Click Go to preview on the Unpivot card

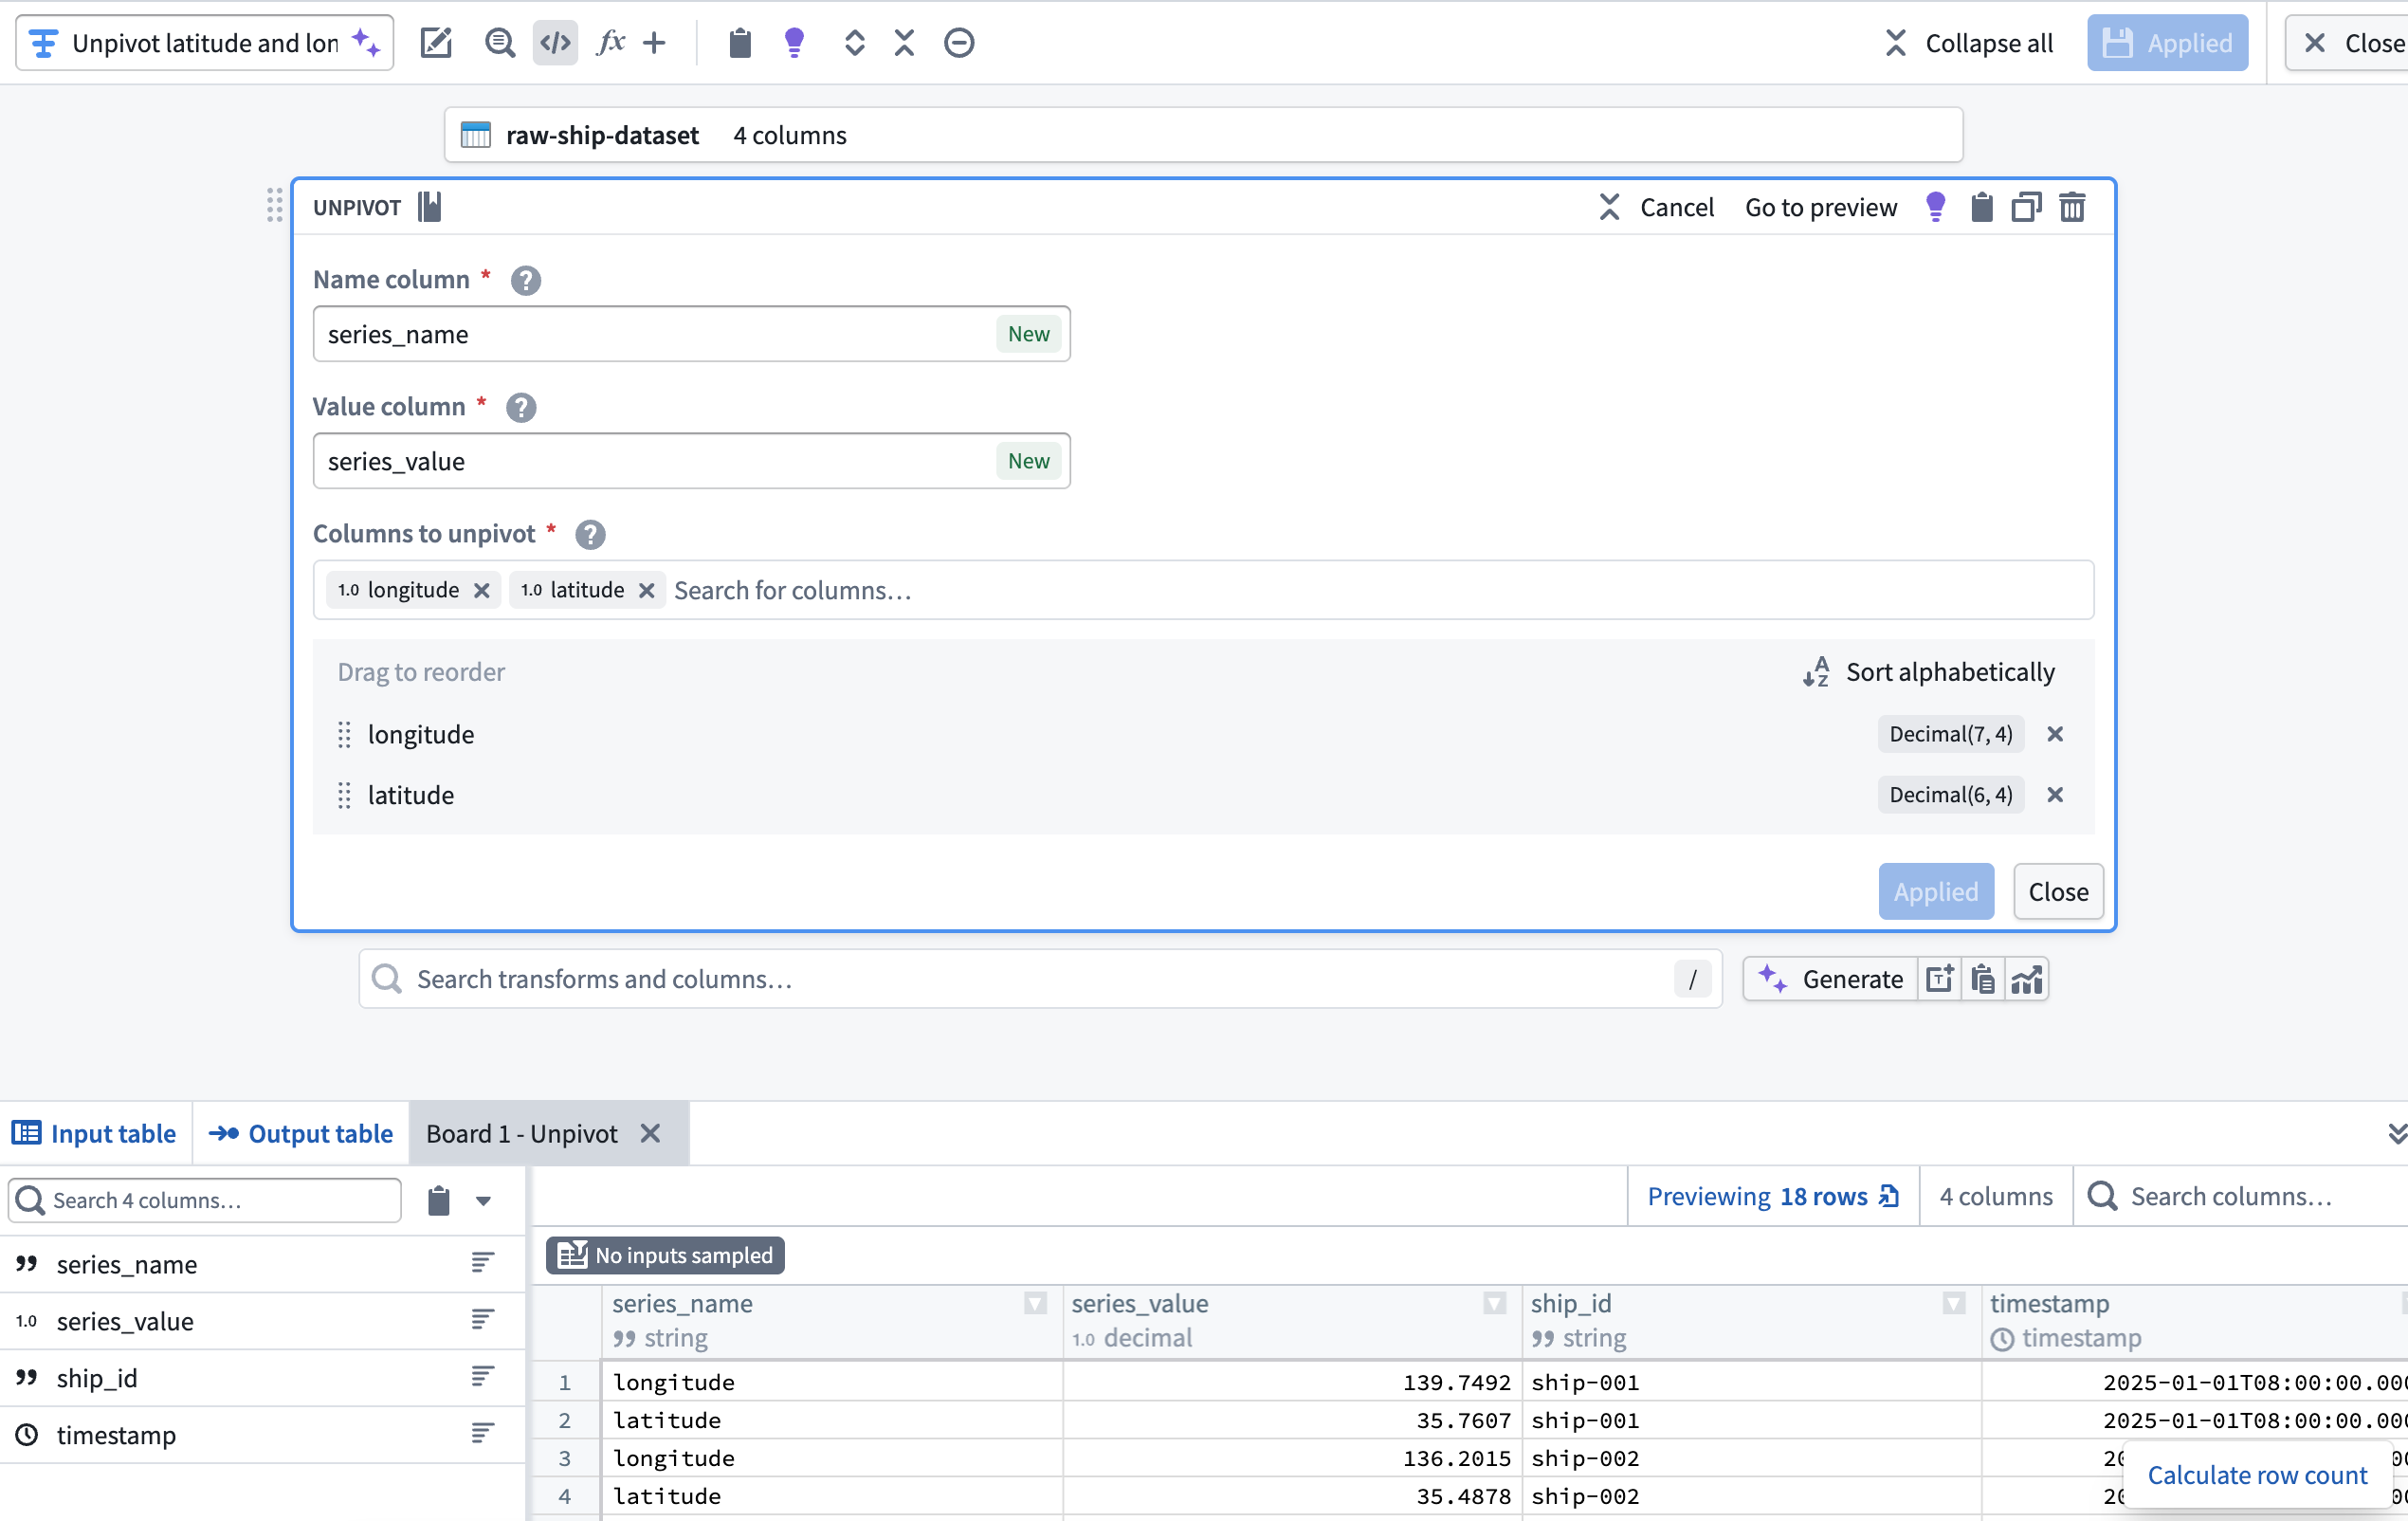pyautogui.click(x=1820, y=207)
